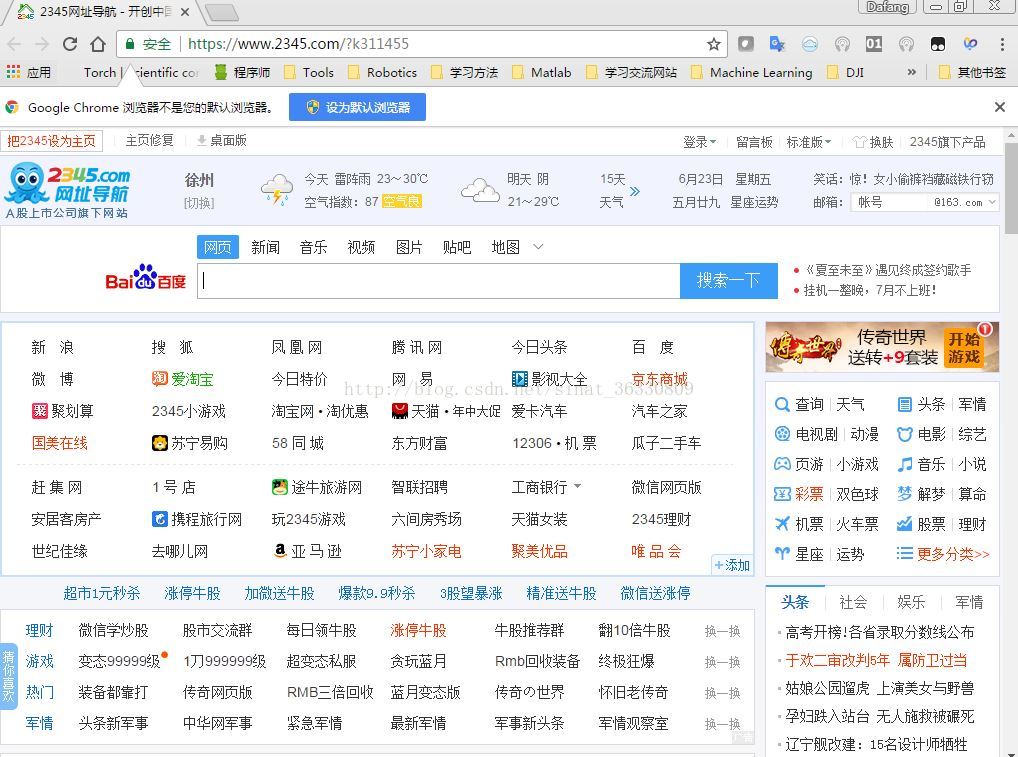Expand the 登录 login dropdown
The width and height of the screenshot is (1018, 757).
coord(699,142)
